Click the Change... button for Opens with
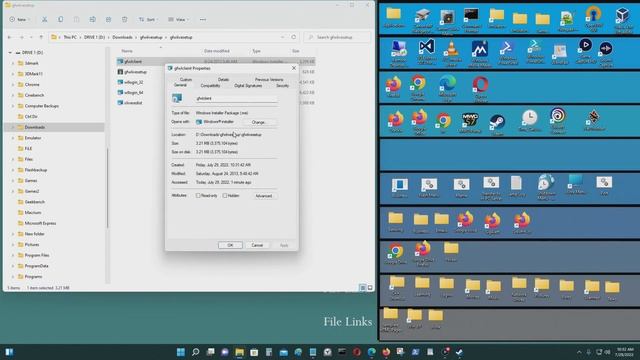Screen dimensions: 640x360 tap(259, 122)
